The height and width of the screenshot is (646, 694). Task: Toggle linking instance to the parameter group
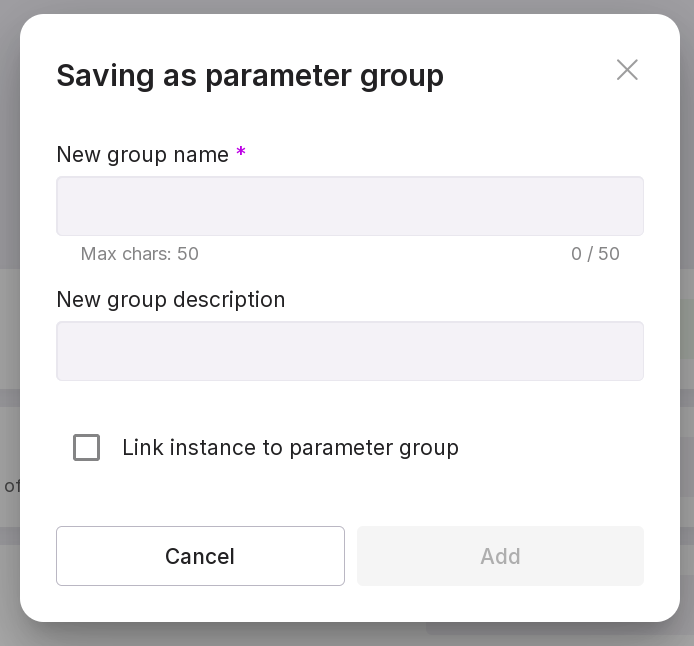pyautogui.click(x=87, y=447)
